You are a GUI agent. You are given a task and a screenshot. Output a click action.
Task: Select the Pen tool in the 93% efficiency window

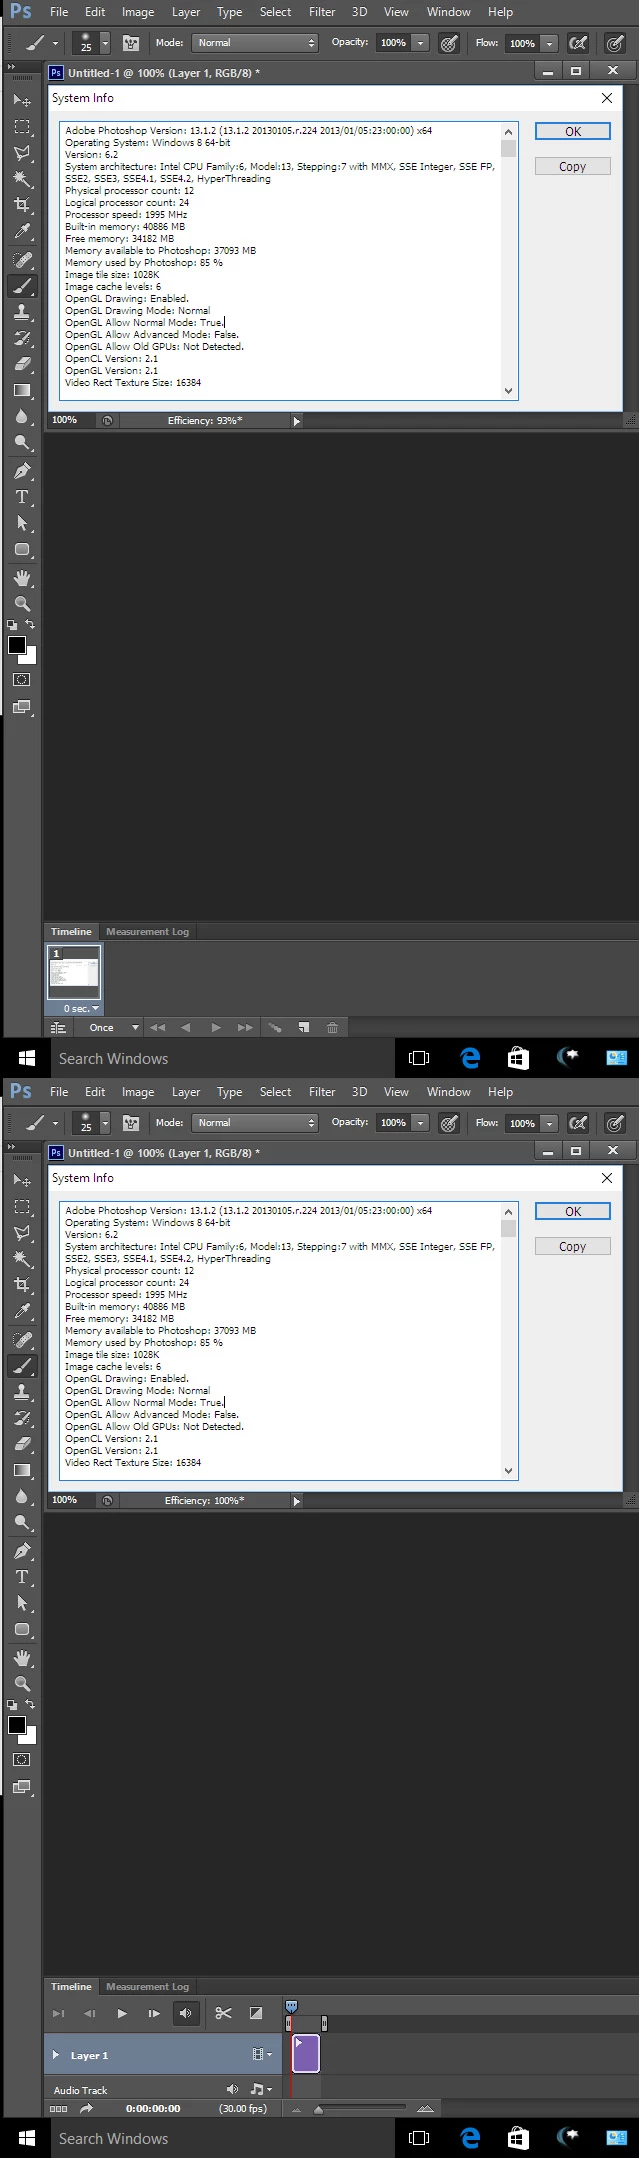(21, 471)
